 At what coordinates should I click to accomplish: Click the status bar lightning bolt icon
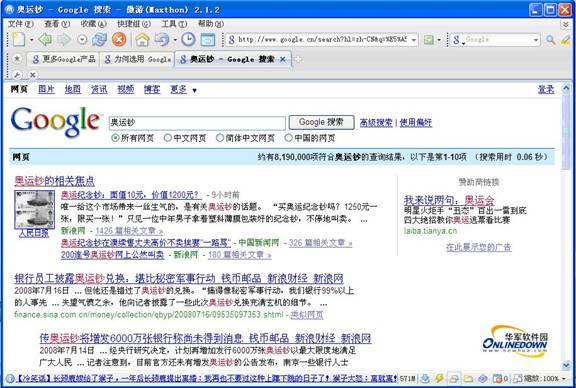(x=439, y=378)
